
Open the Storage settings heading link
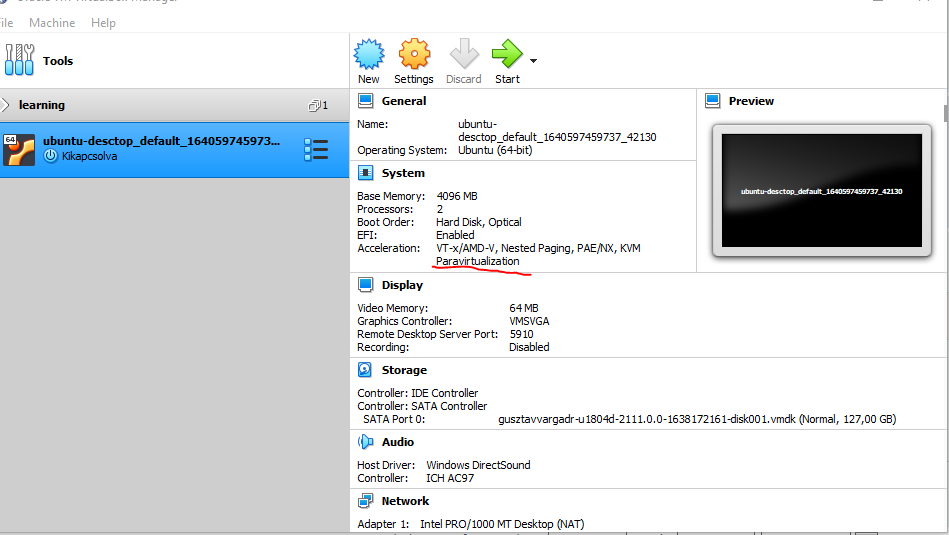[404, 370]
